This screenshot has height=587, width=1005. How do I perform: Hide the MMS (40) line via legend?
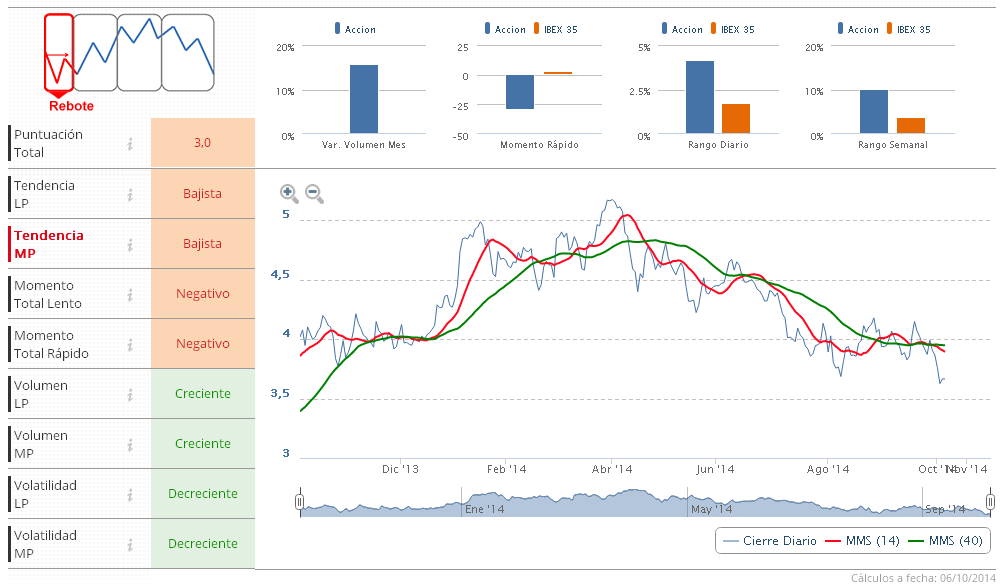(x=943, y=541)
